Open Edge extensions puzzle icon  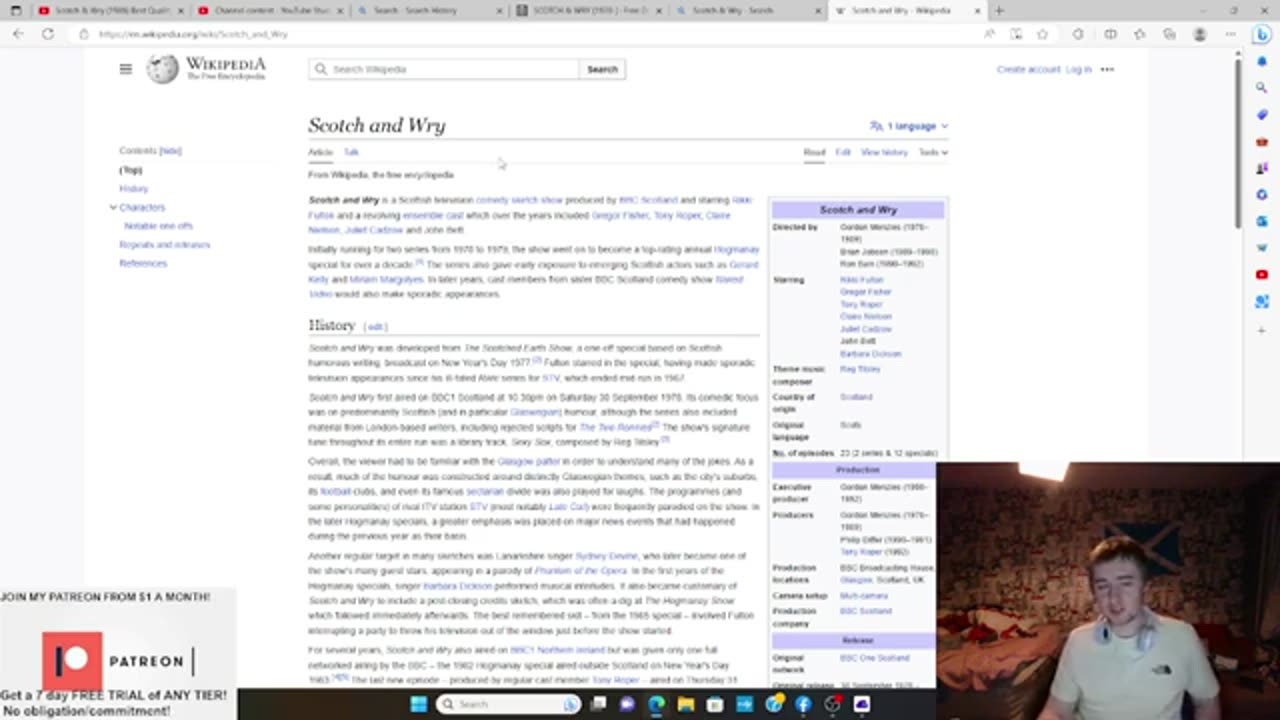[1078, 34]
